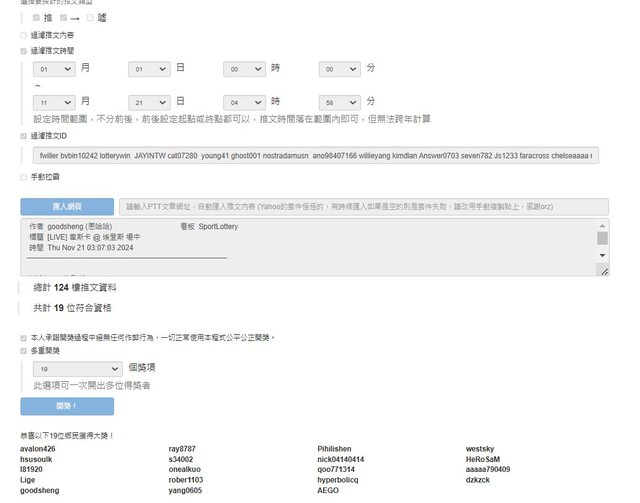This screenshot has width=640, height=503.
Task: Toggle the 噓 boo-type checkbox
Action: click(x=90, y=18)
